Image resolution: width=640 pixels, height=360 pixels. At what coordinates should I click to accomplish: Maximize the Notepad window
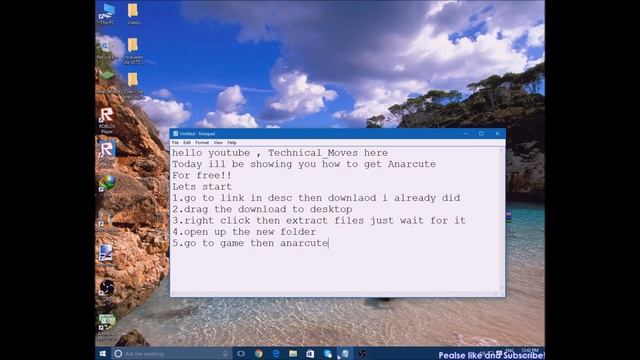(481, 133)
